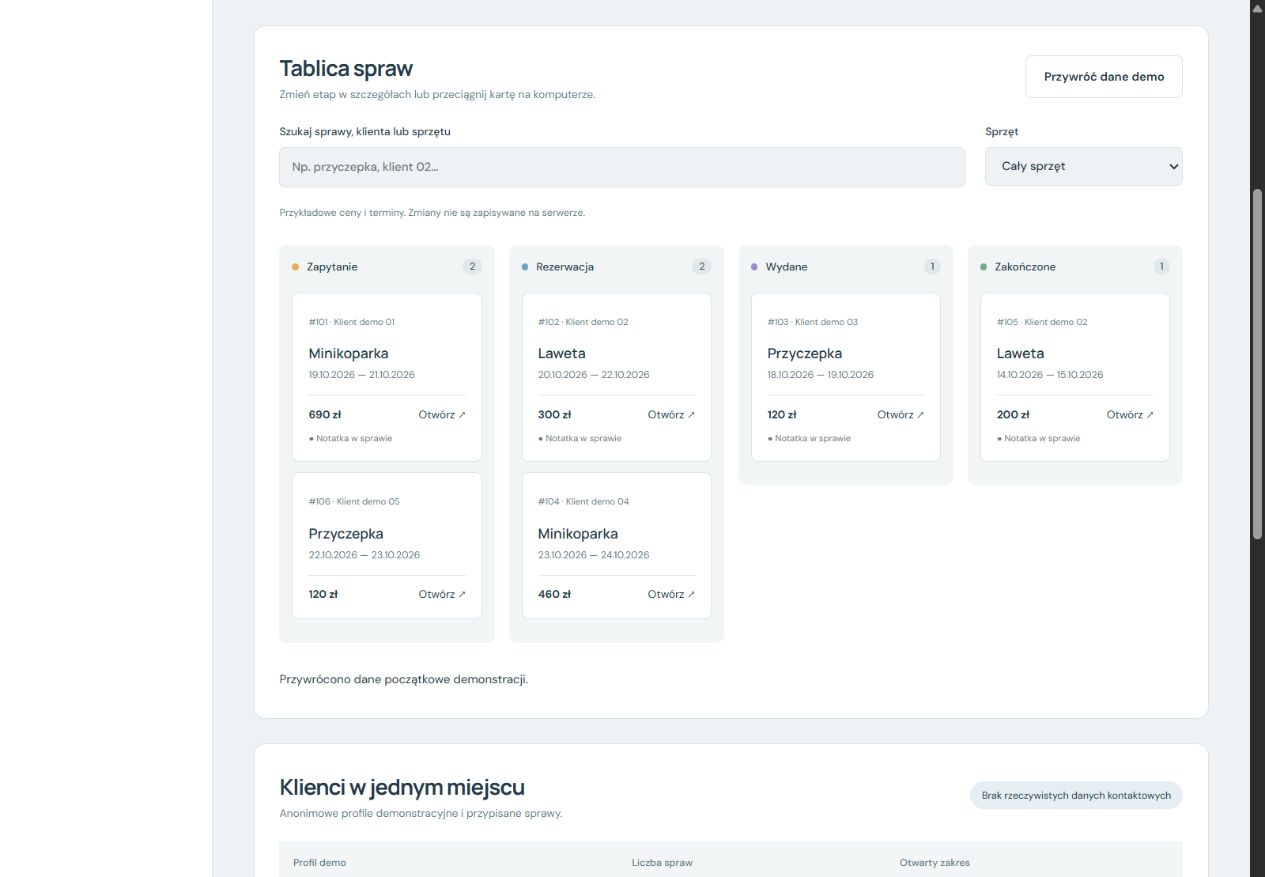This screenshot has width=1265, height=877.
Task: Open case #104 Minikoparka via Otwórz
Action: [x=671, y=594]
